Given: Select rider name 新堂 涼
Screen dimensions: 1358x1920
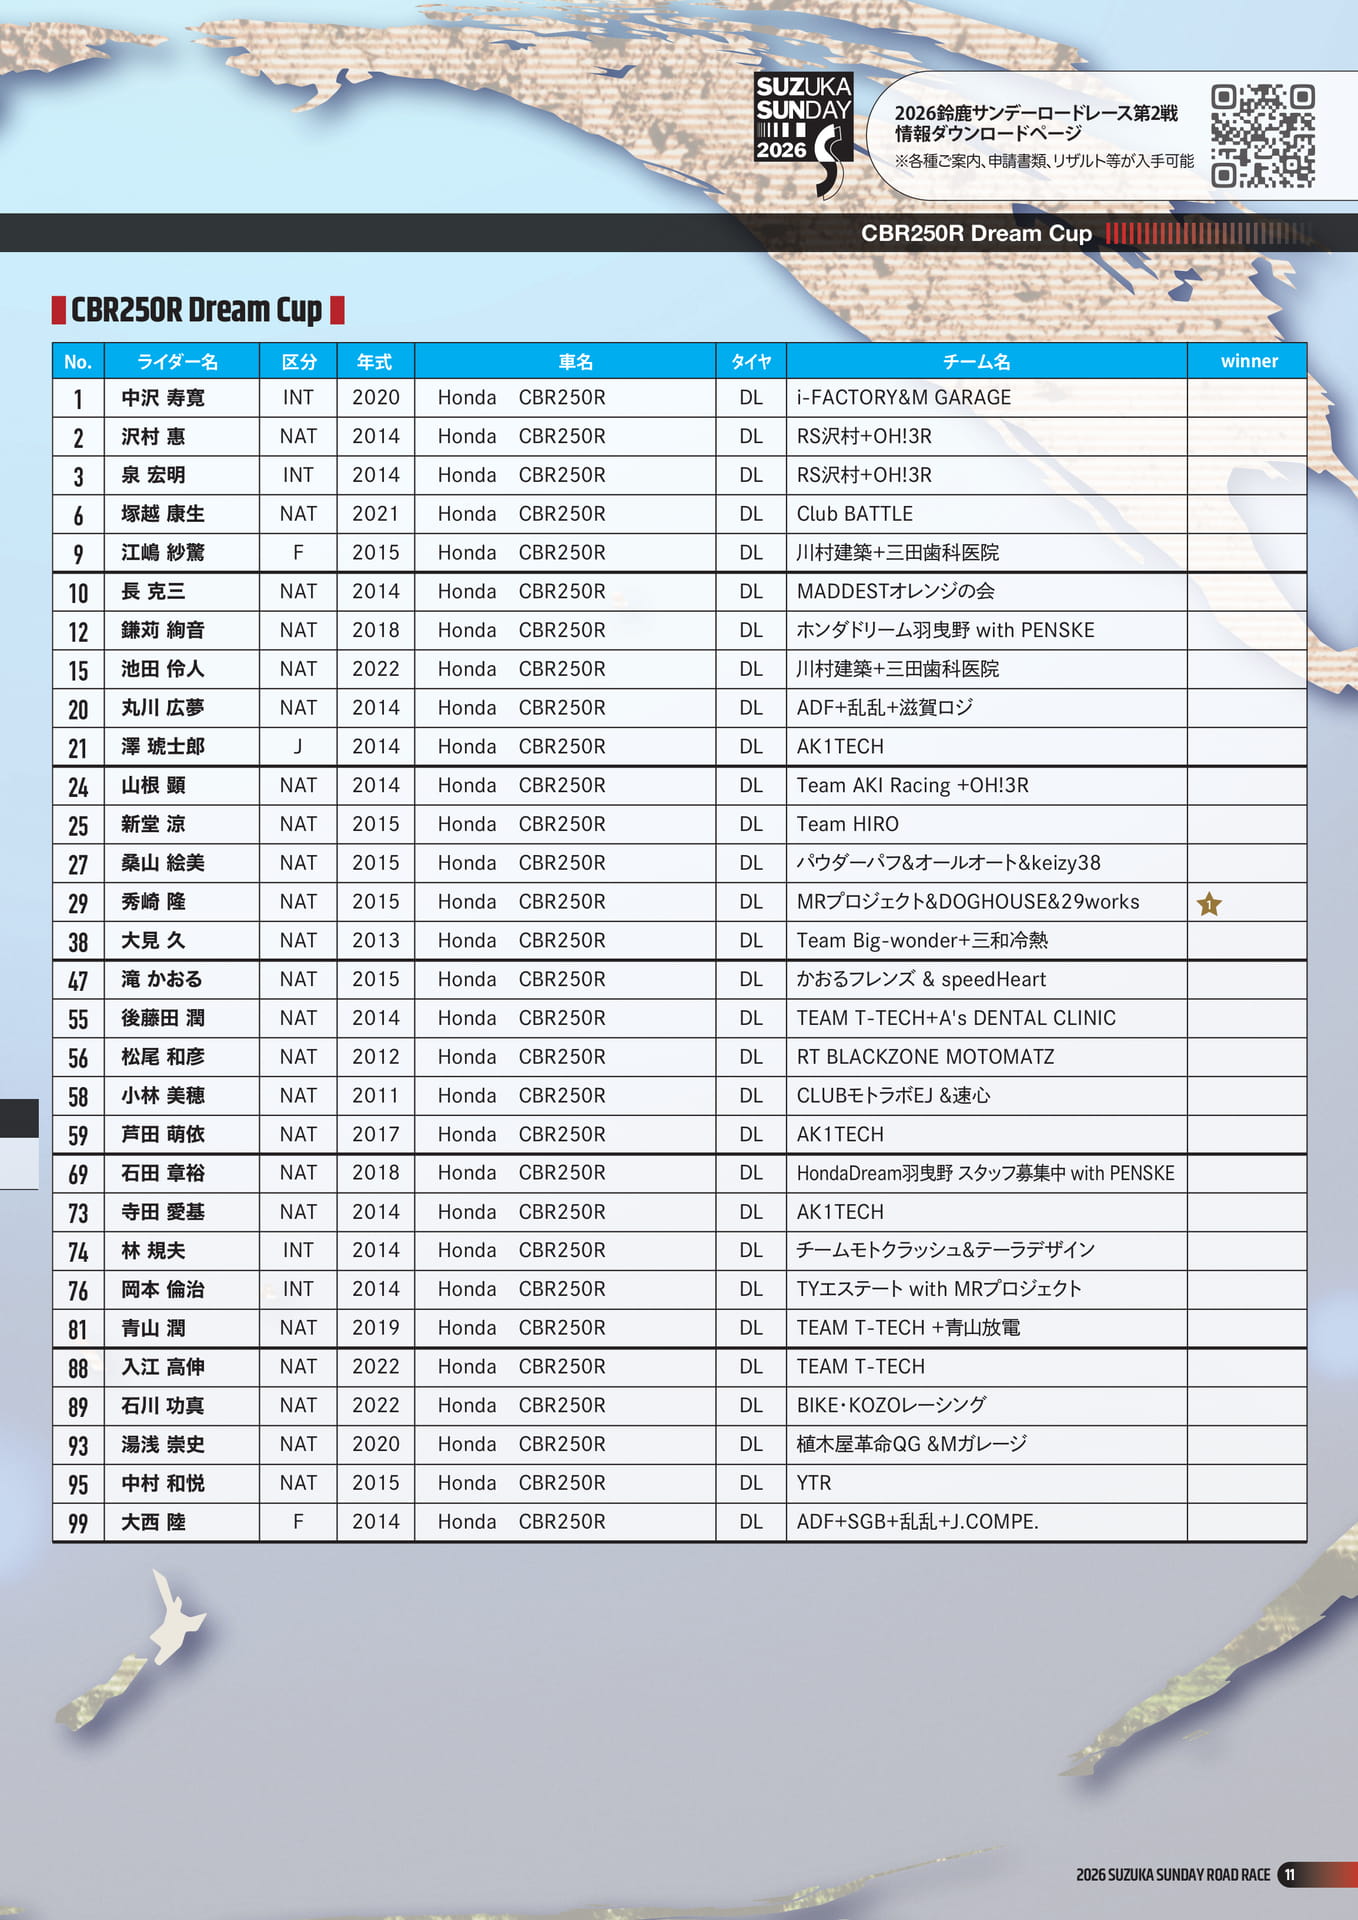Looking at the screenshot, I should click(x=153, y=824).
